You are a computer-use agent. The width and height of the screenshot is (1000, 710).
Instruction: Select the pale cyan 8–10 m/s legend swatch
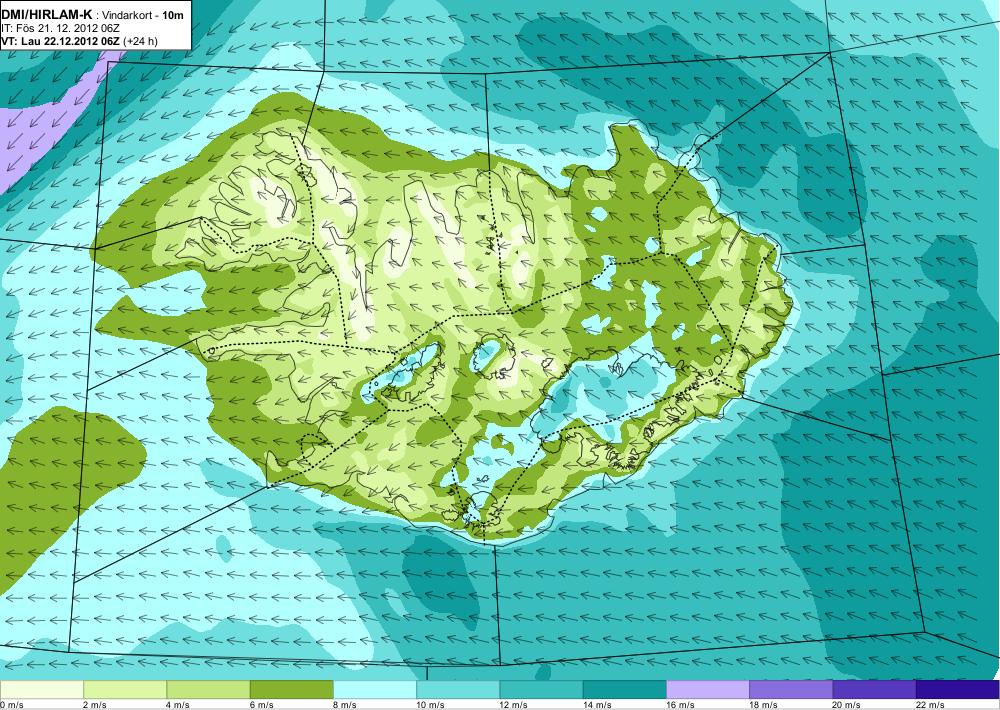[375, 690]
